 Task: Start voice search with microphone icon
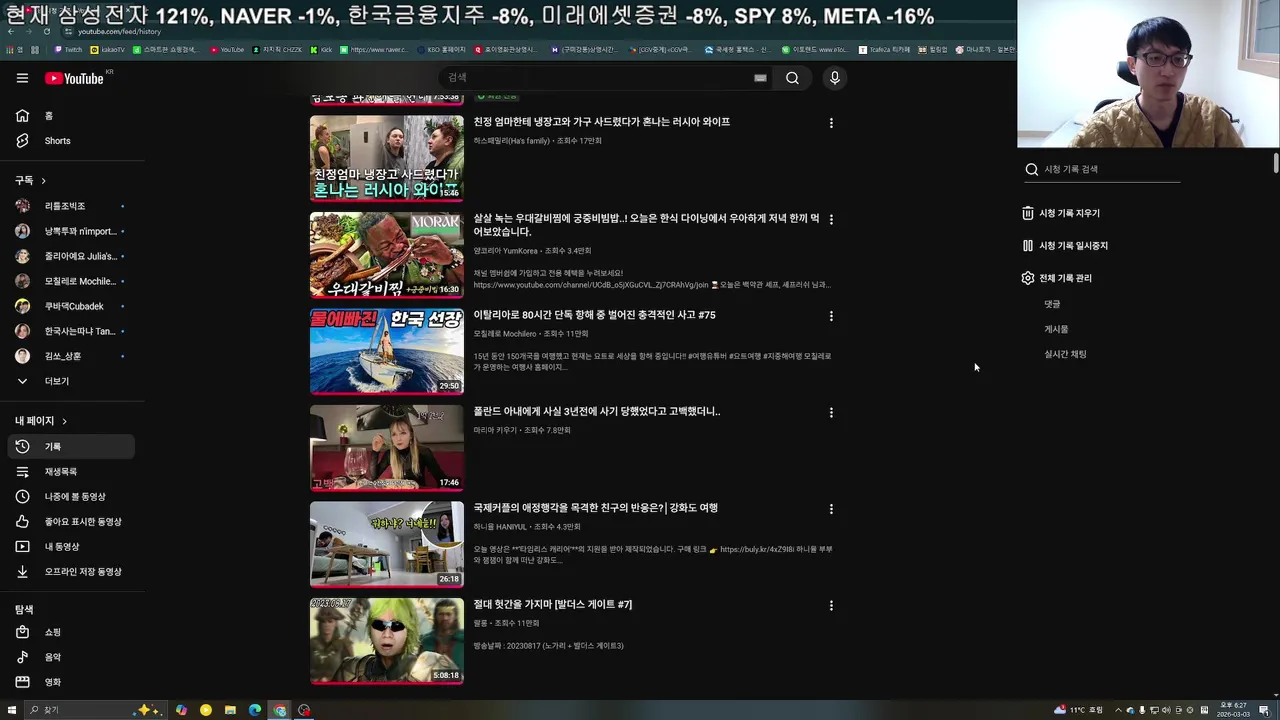(835, 78)
